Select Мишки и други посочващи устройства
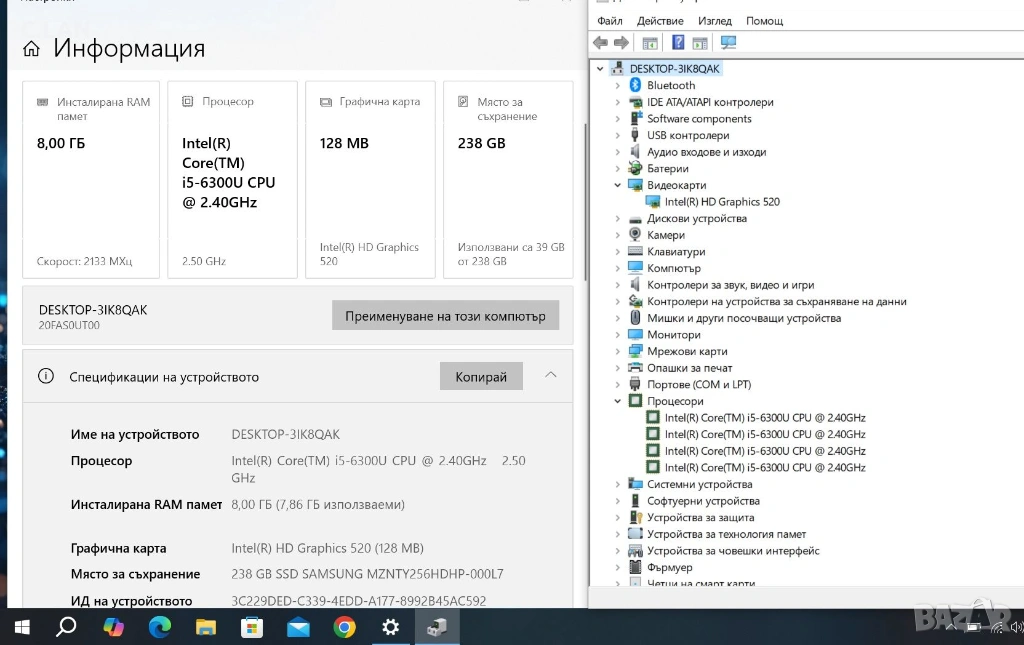This screenshot has height=645, width=1024. (744, 318)
